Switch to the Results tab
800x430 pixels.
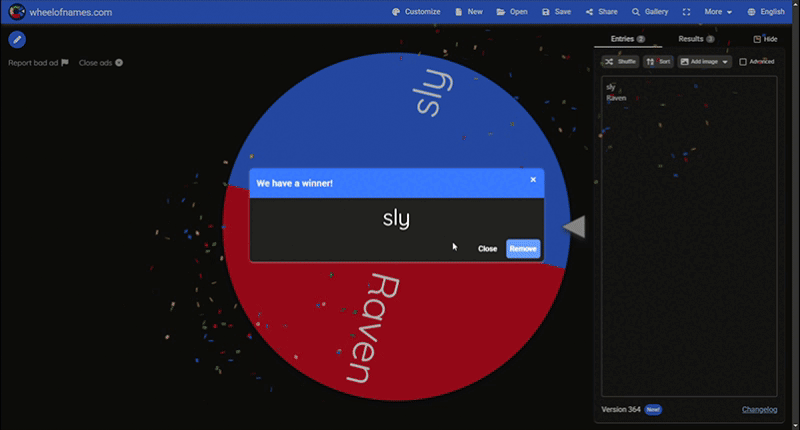695,39
